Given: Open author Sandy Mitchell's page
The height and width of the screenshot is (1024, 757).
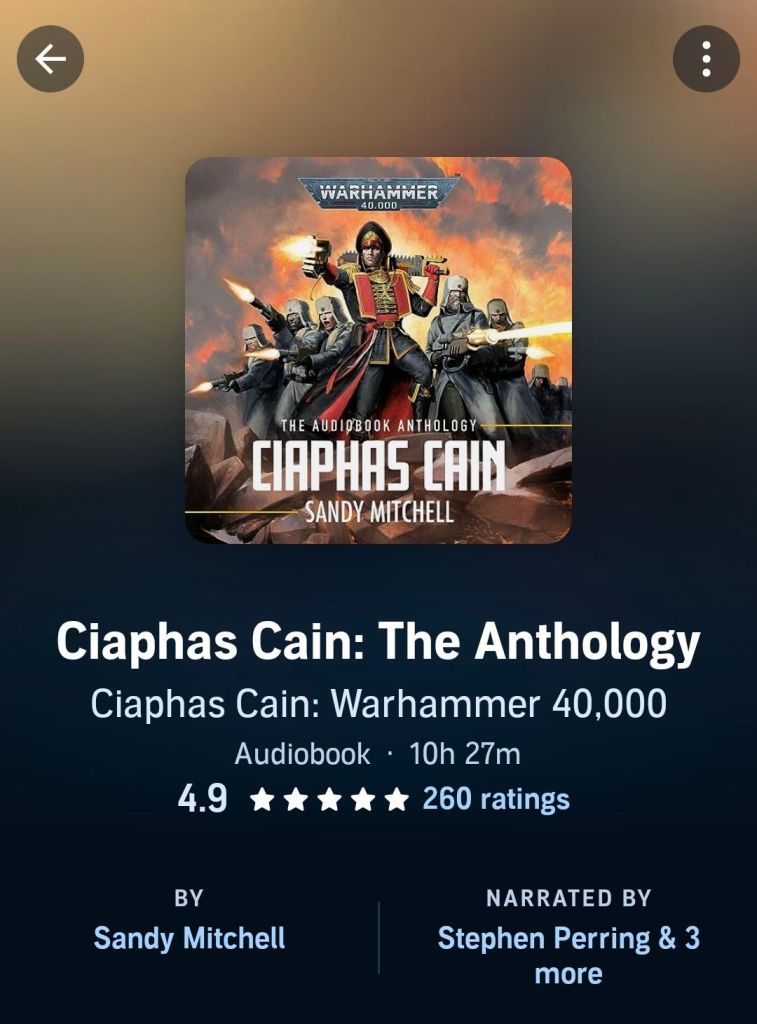Looking at the screenshot, I should [189, 938].
